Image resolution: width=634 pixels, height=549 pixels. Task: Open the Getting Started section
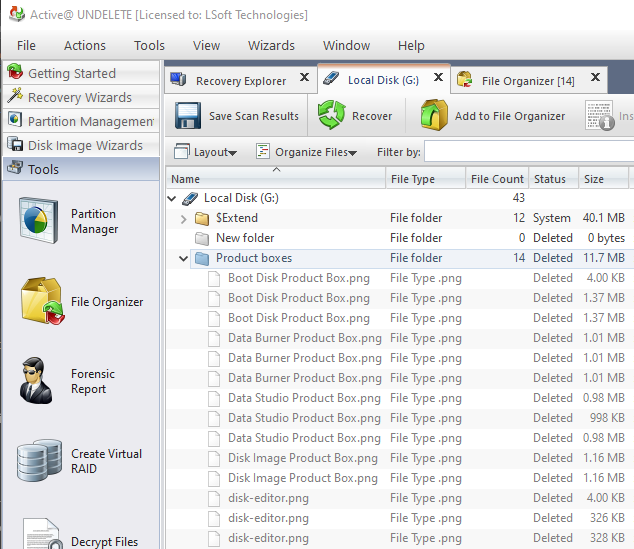(x=71, y=73)
